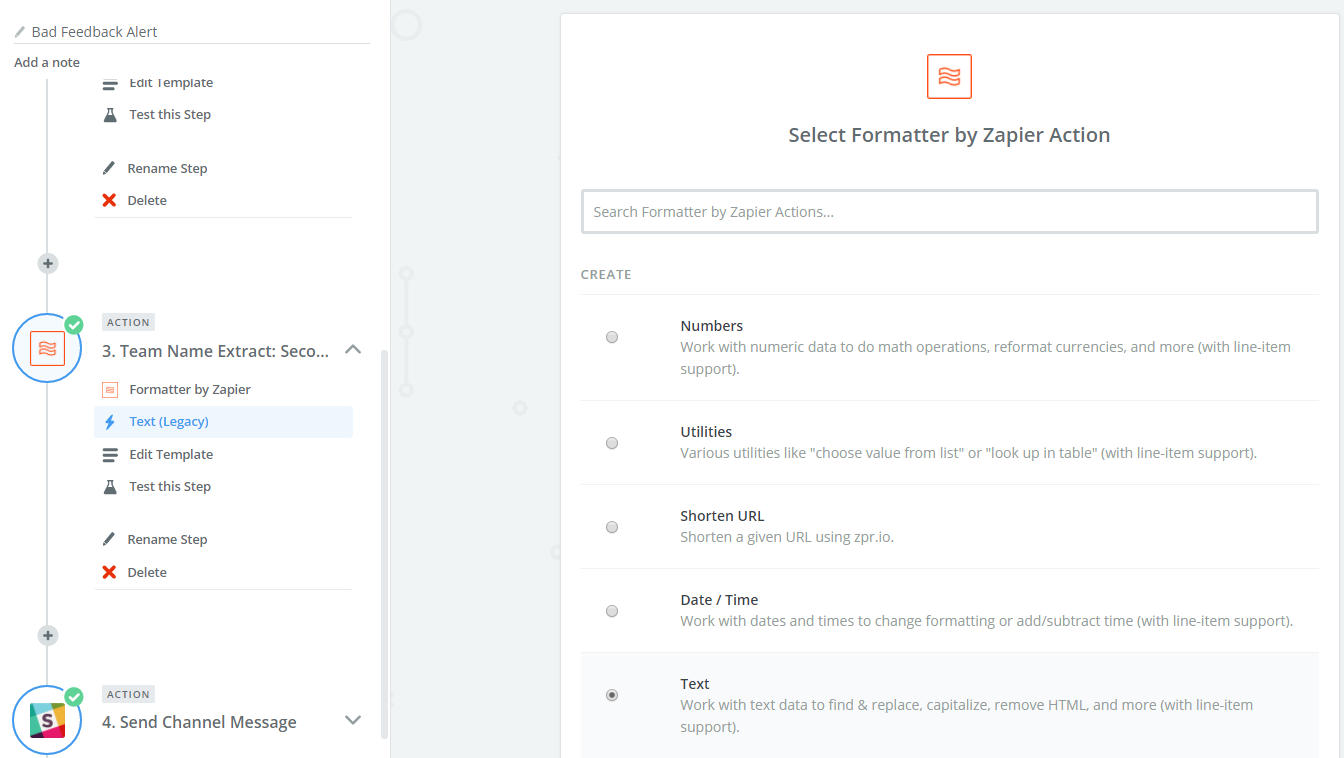Collapse step 3 Team Name Extract
Viewport: 1344px width, 758px height.
click(353, 350)
